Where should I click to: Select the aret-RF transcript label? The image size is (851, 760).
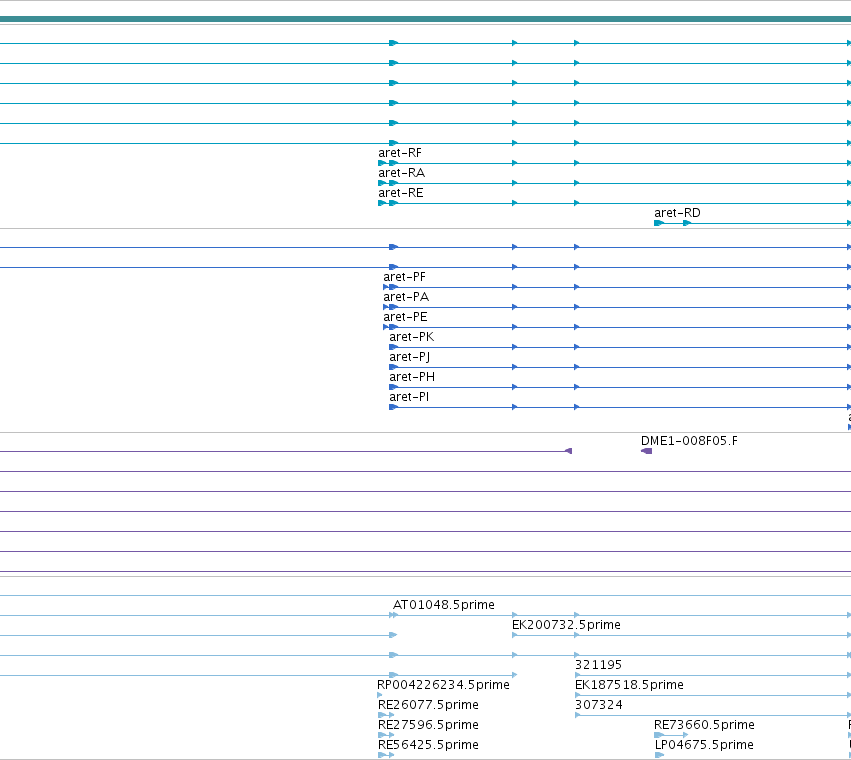[399, 153]
